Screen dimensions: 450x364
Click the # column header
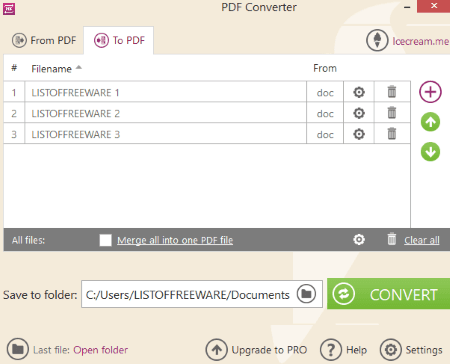(14, 68)
